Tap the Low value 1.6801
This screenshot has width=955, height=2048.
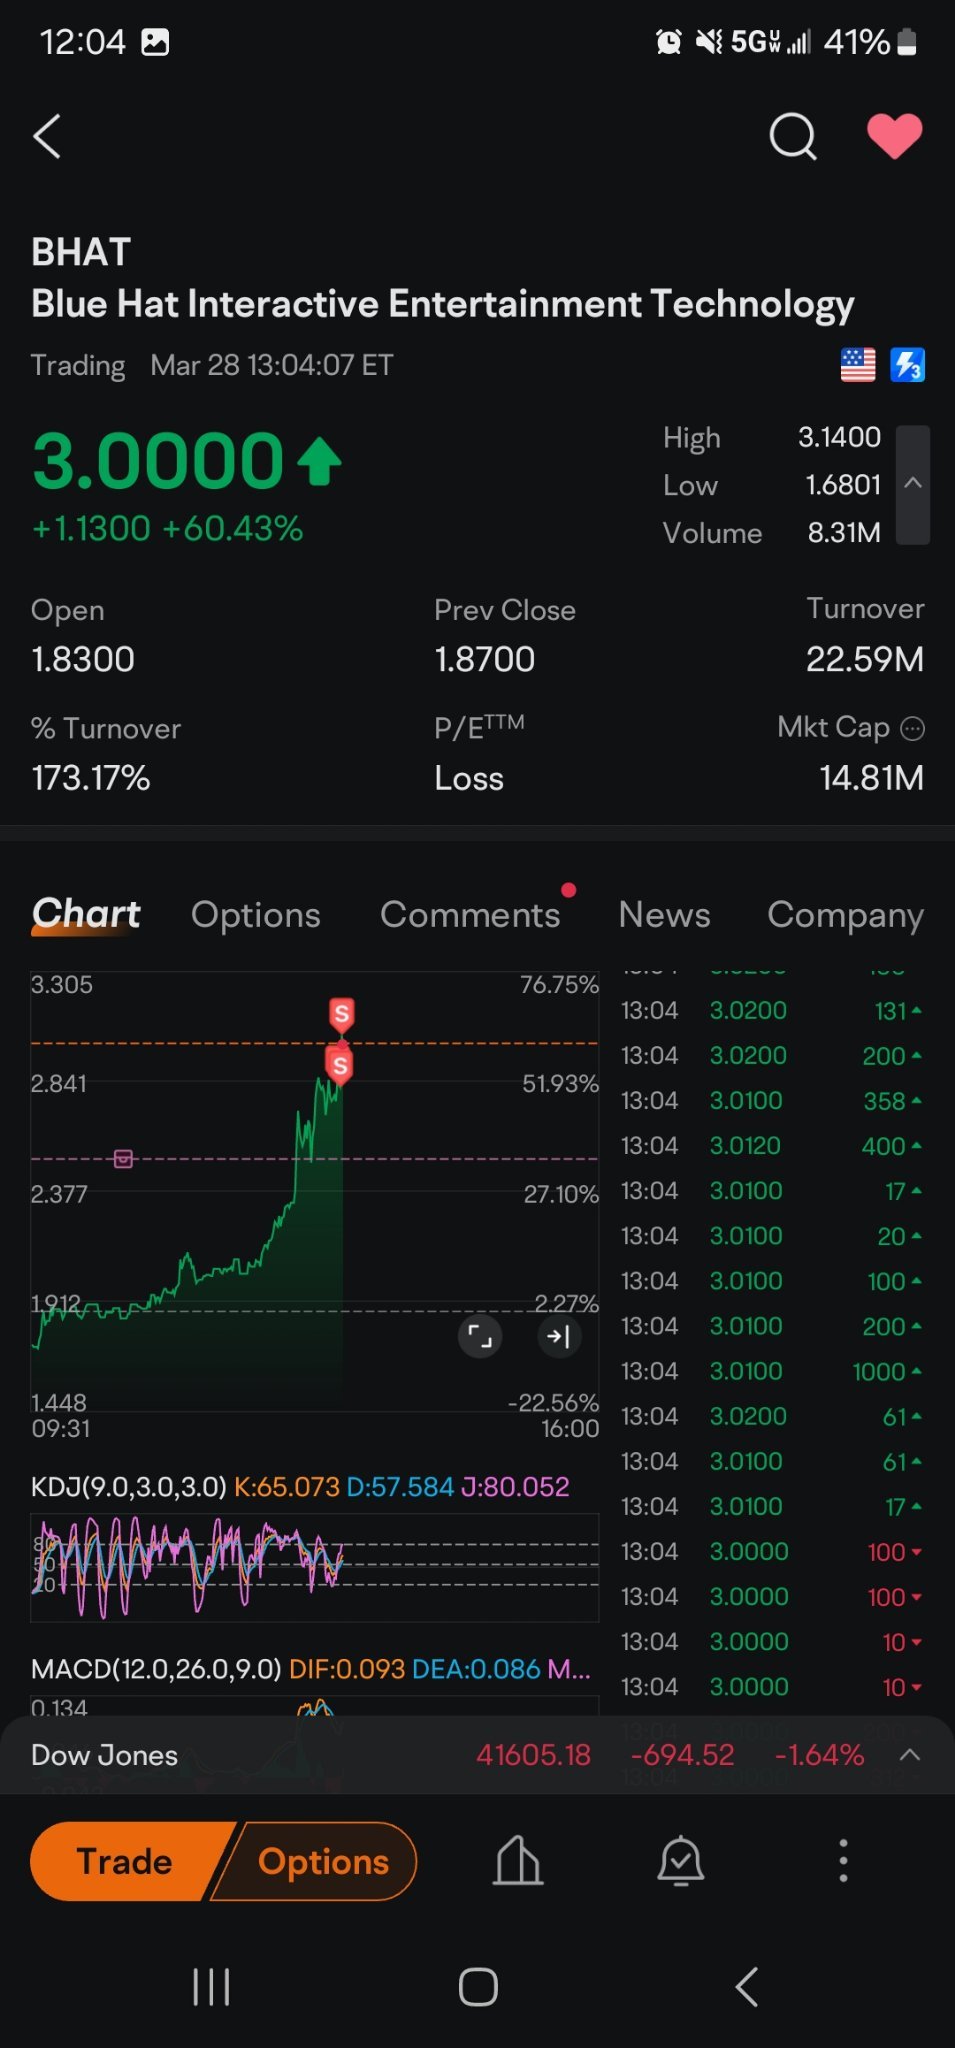[x=843, y=485]
